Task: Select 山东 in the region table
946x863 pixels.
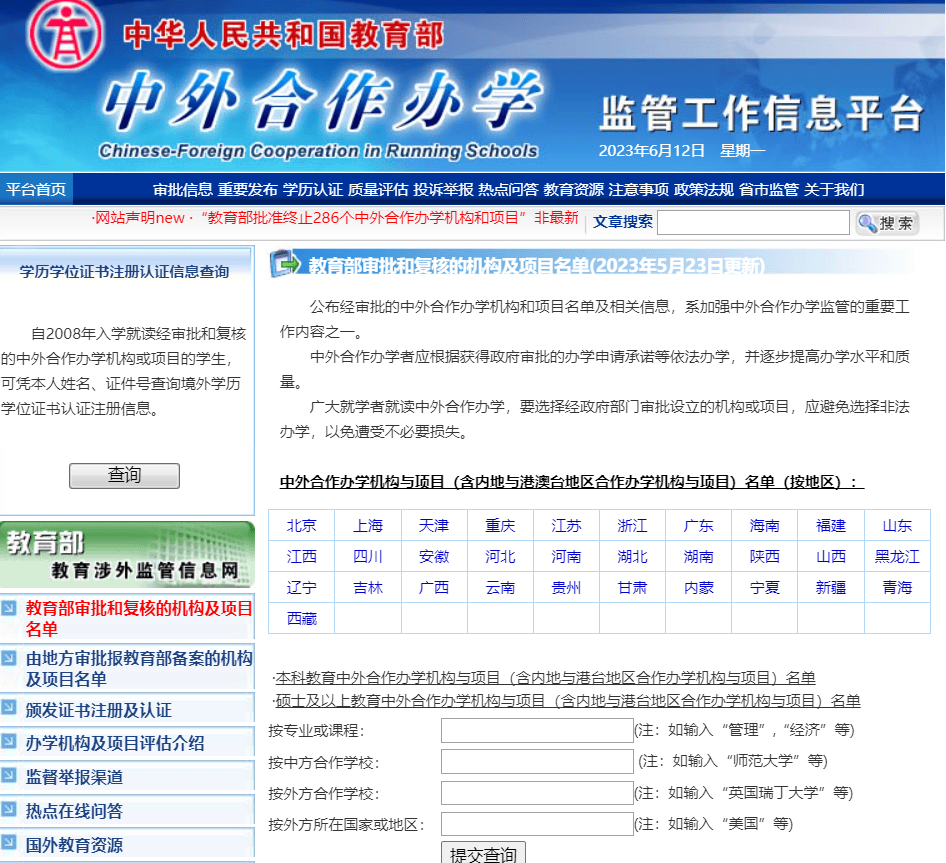Action: pos(897,526)
